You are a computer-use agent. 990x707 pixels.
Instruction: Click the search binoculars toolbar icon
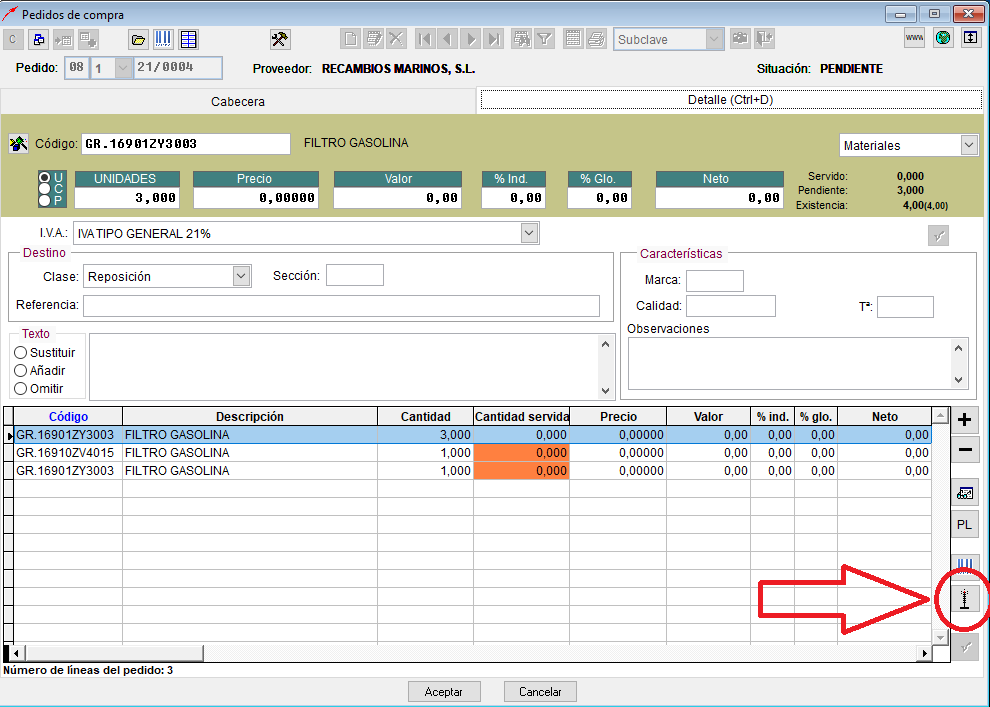(x=522, y=40)
